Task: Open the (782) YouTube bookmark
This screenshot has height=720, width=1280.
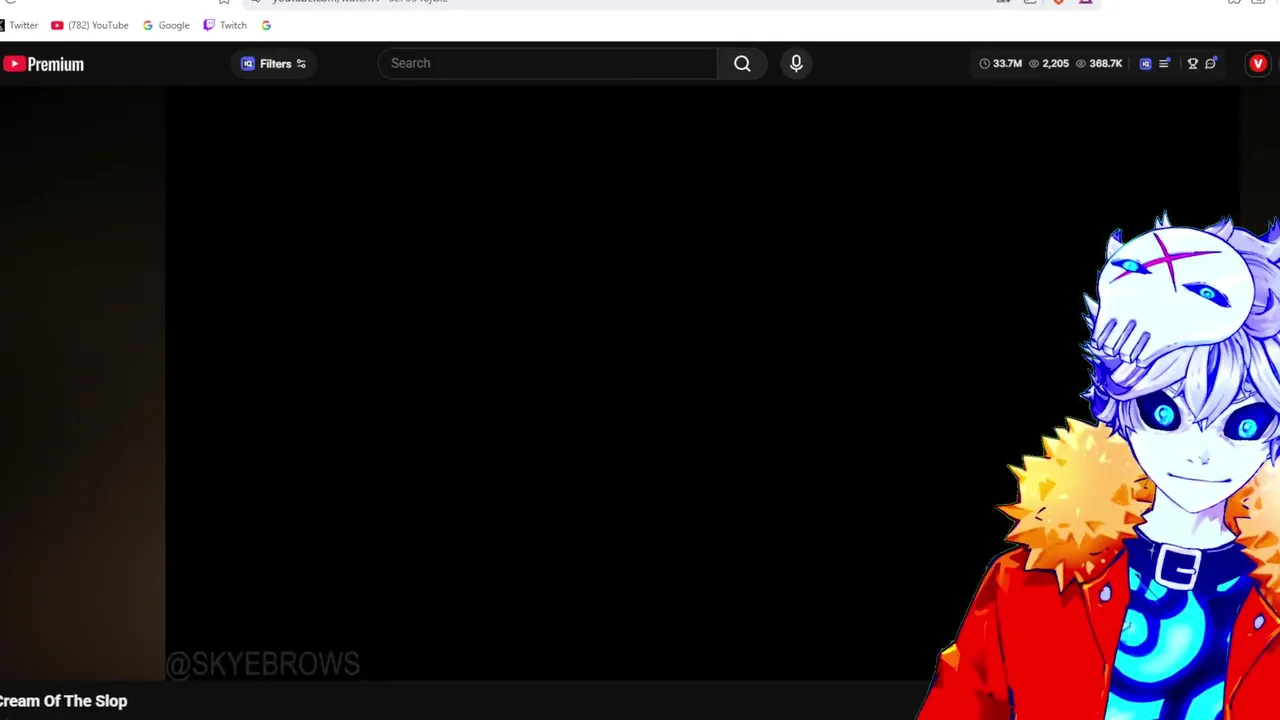Action: 90,25
